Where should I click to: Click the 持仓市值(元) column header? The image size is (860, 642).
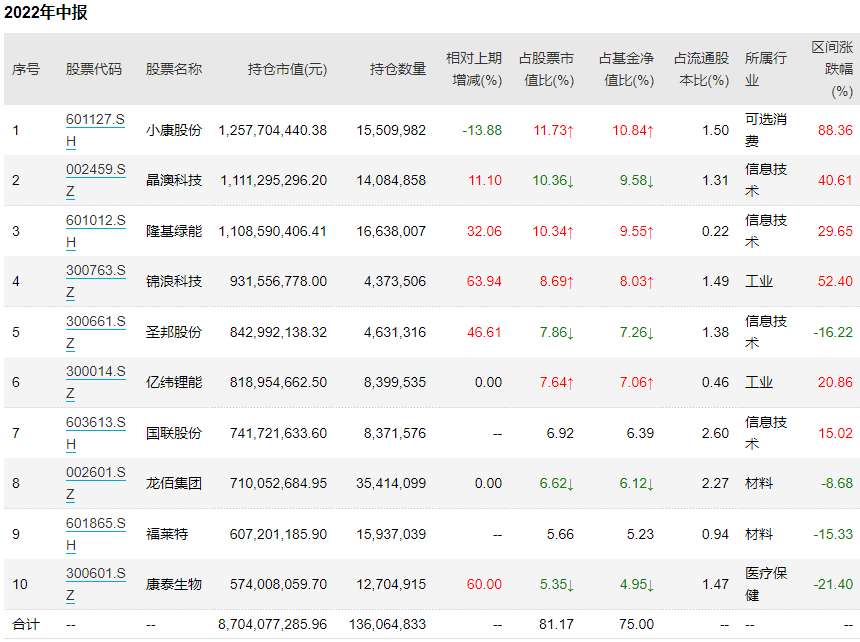tap(287, 69)
